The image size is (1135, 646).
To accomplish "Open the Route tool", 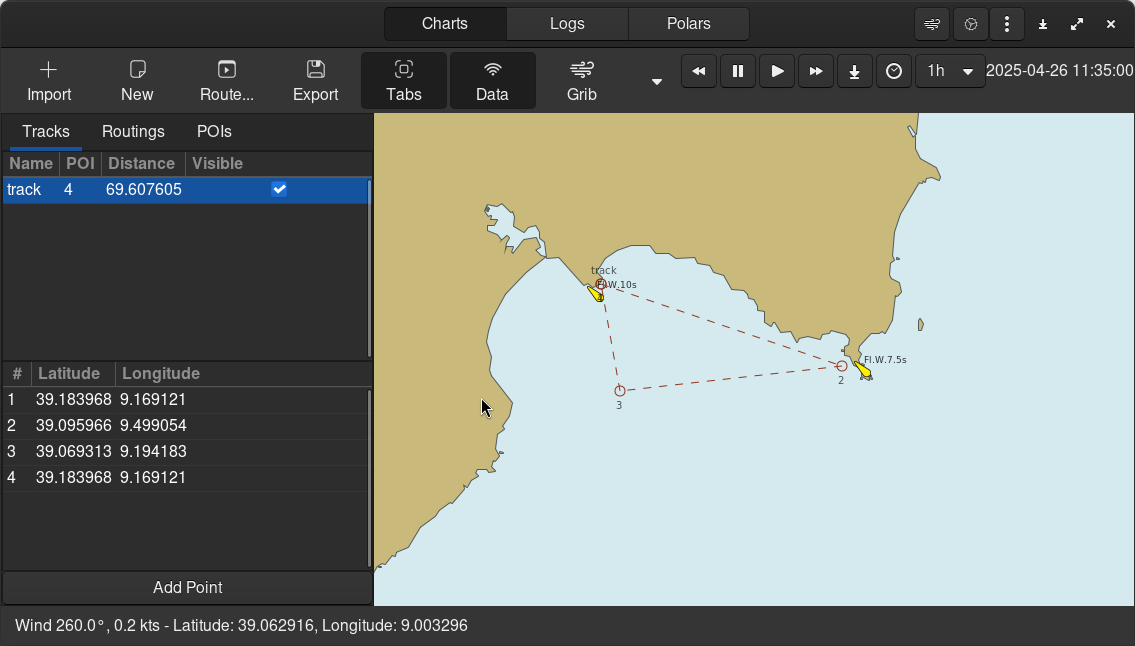I will click(x=227, y=81).
